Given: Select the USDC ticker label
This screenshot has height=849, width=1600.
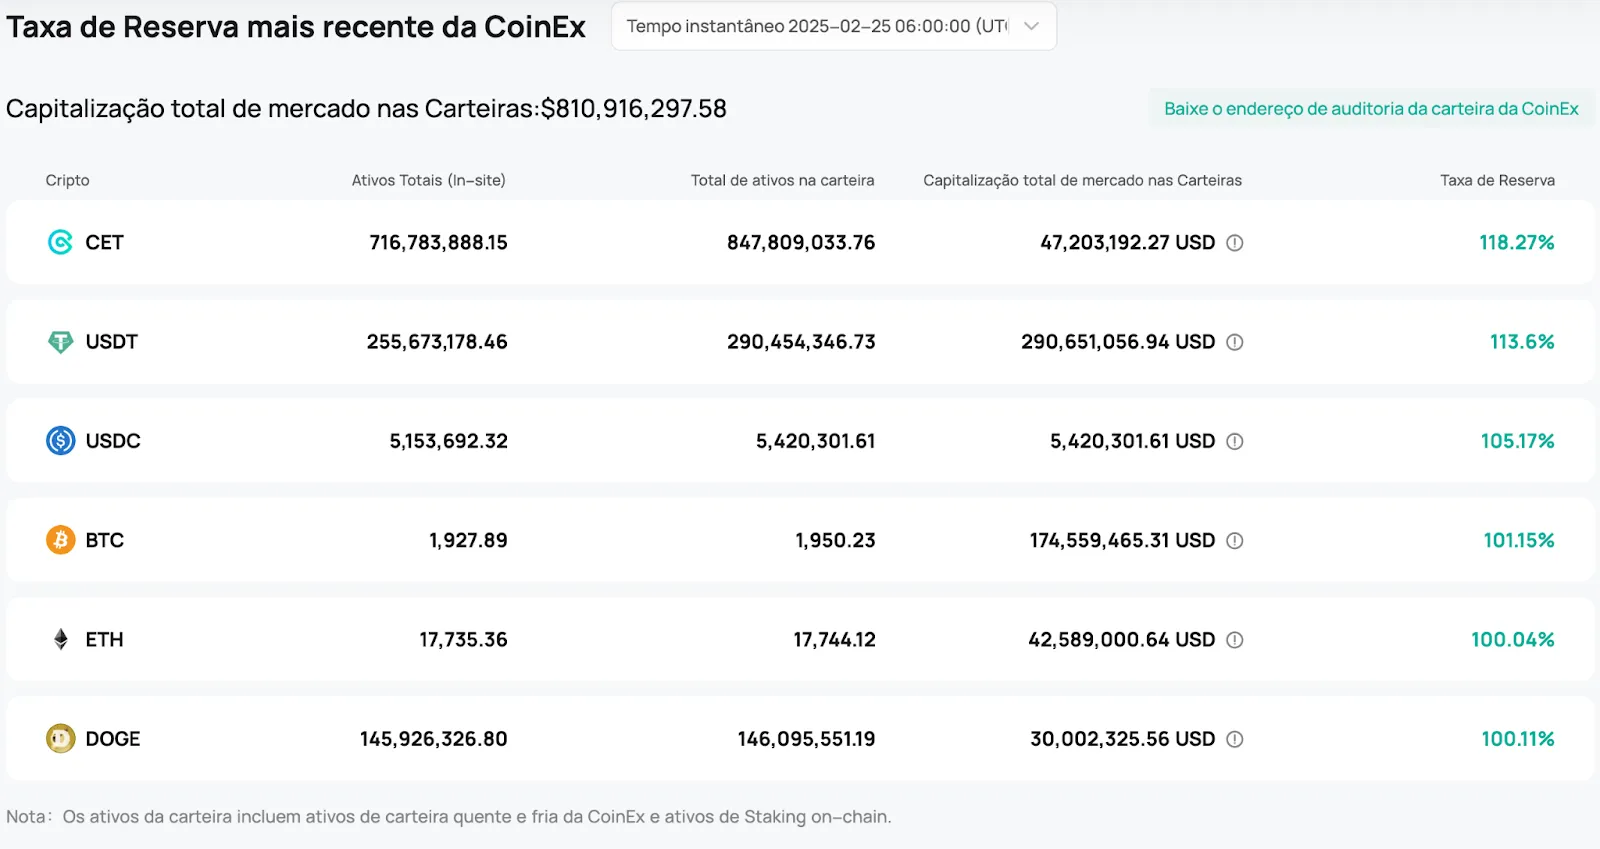Looking at the screenshot, I should [113, 441].
